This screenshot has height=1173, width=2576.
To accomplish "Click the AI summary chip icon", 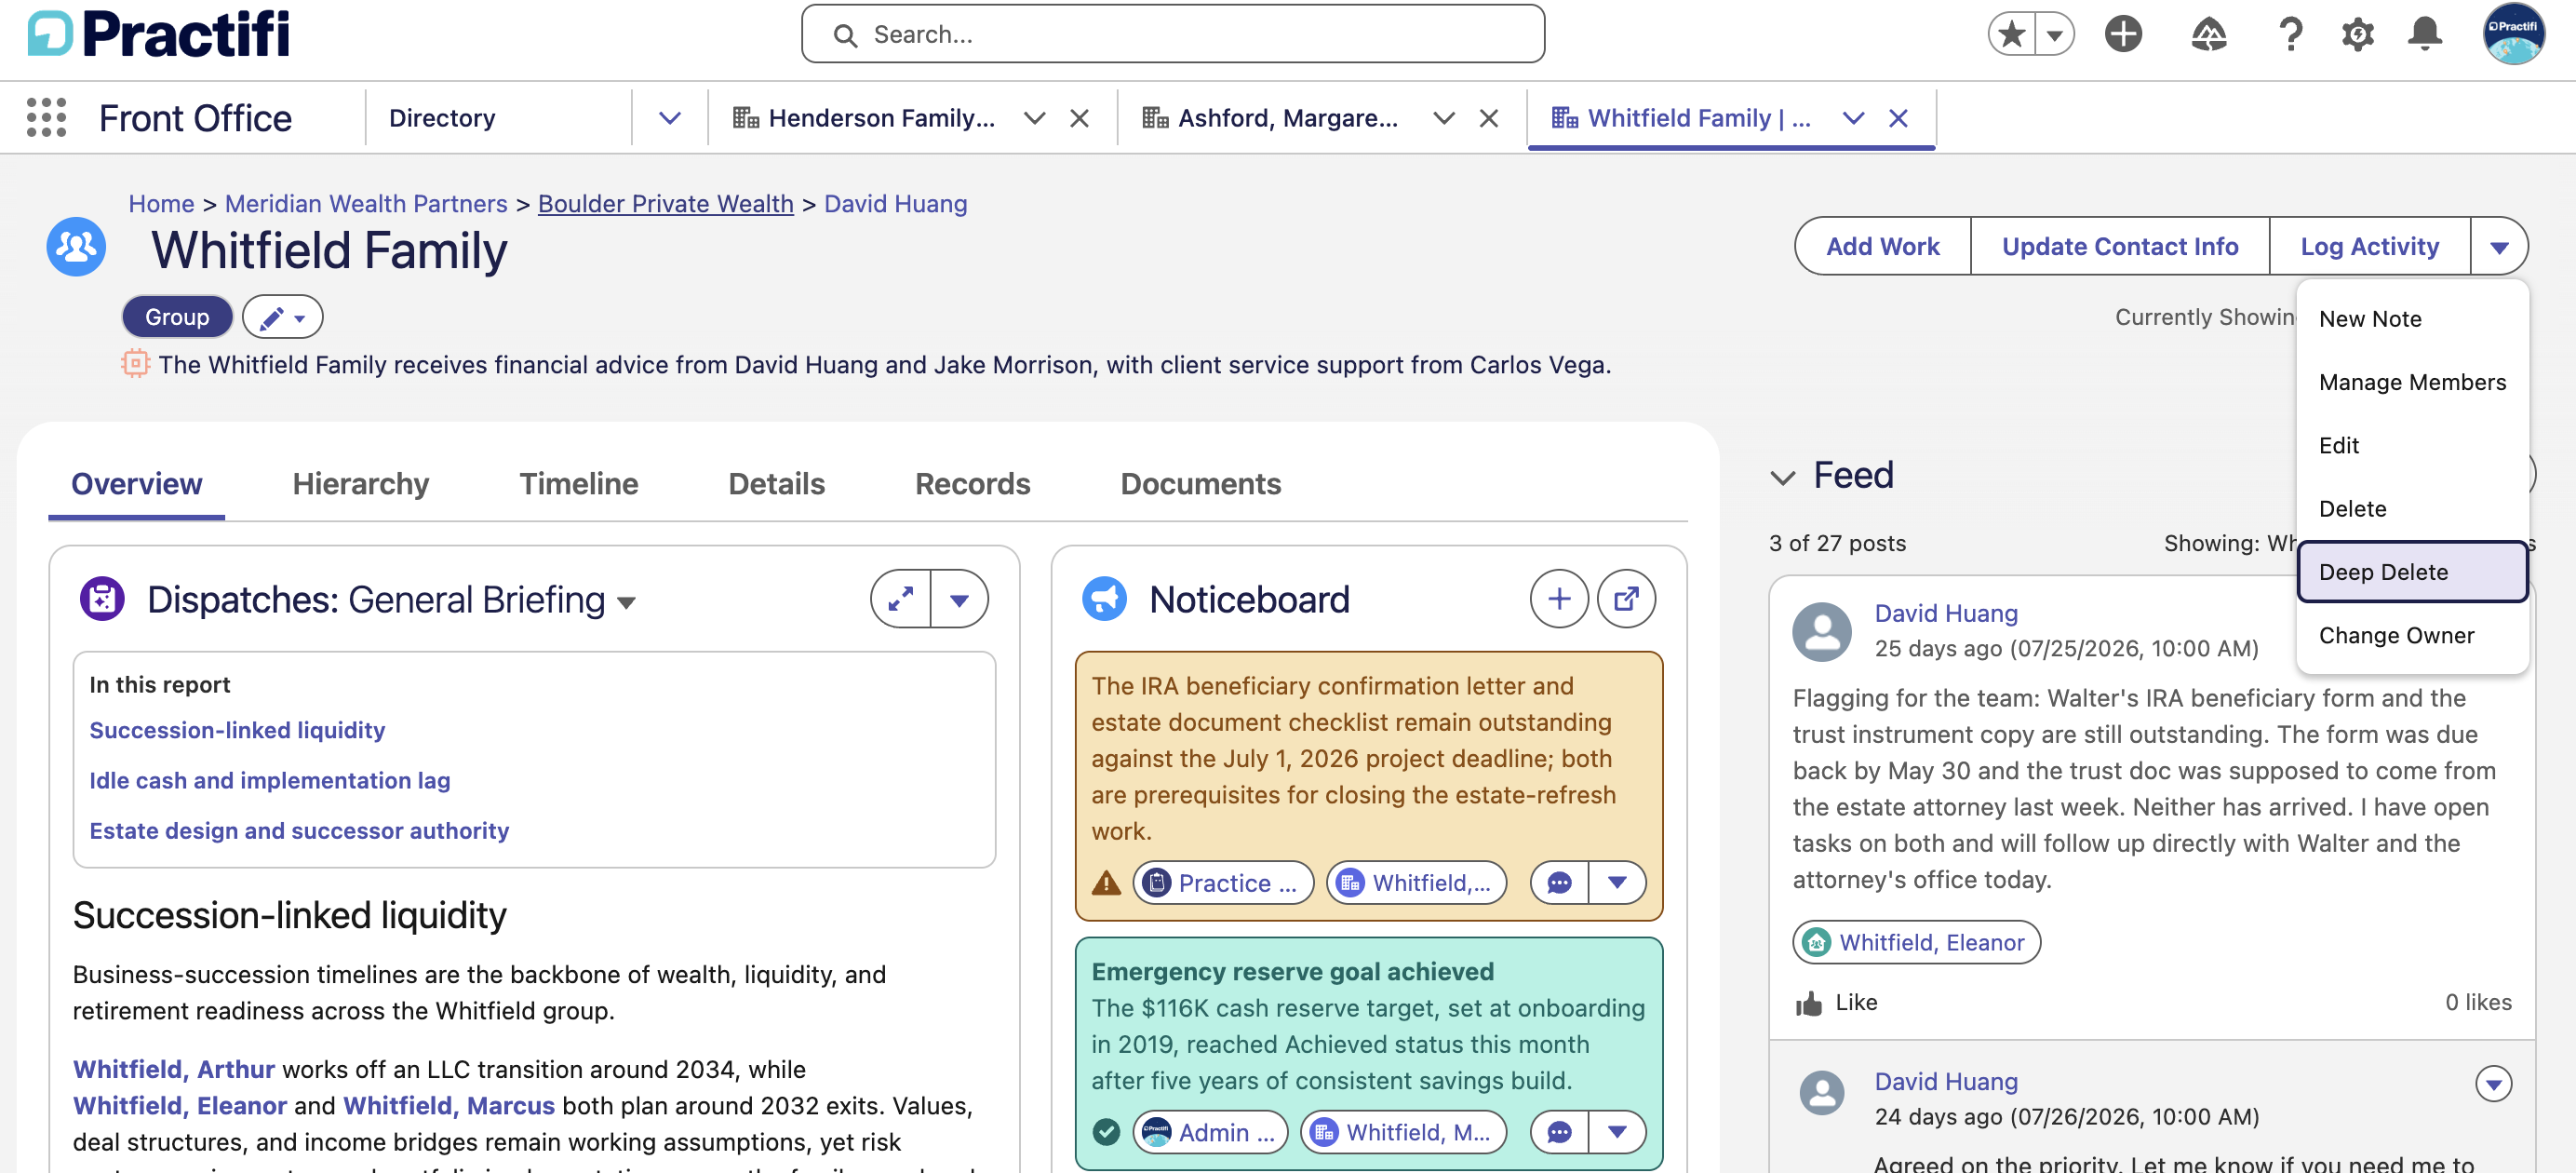I will tap(135, 364).
